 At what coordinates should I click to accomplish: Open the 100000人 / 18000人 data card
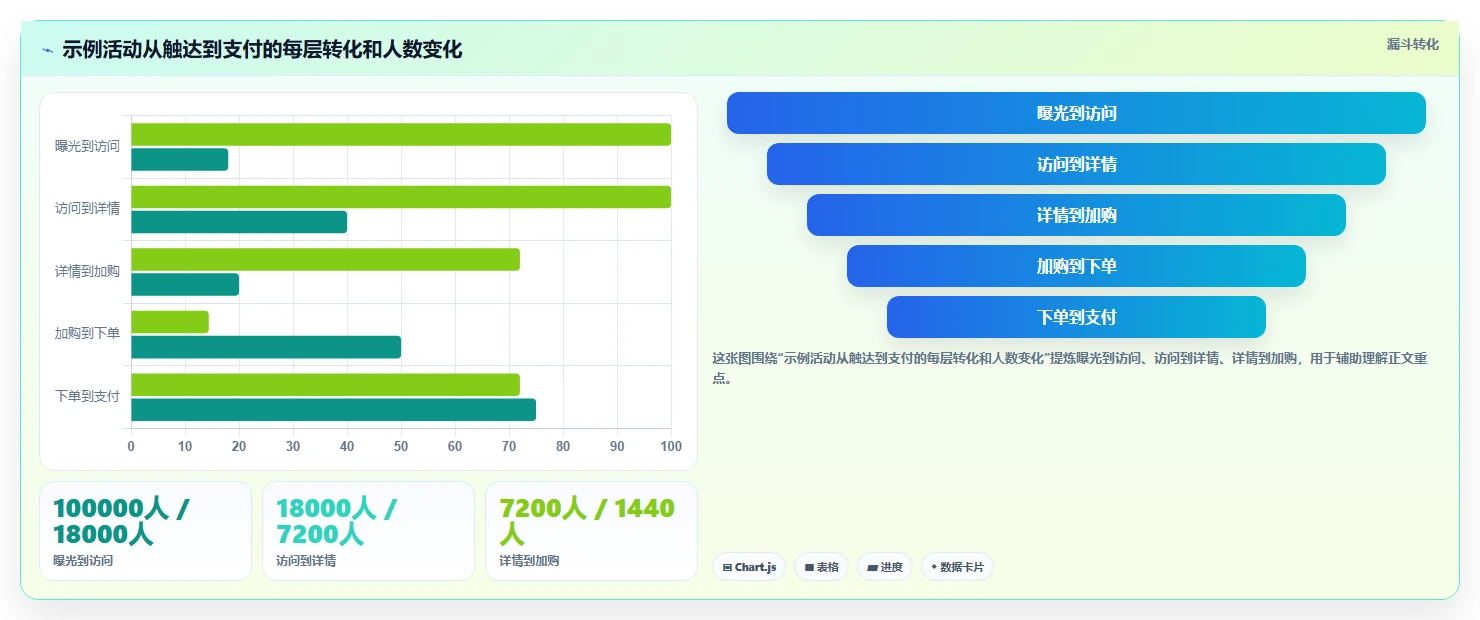[145, 531]
